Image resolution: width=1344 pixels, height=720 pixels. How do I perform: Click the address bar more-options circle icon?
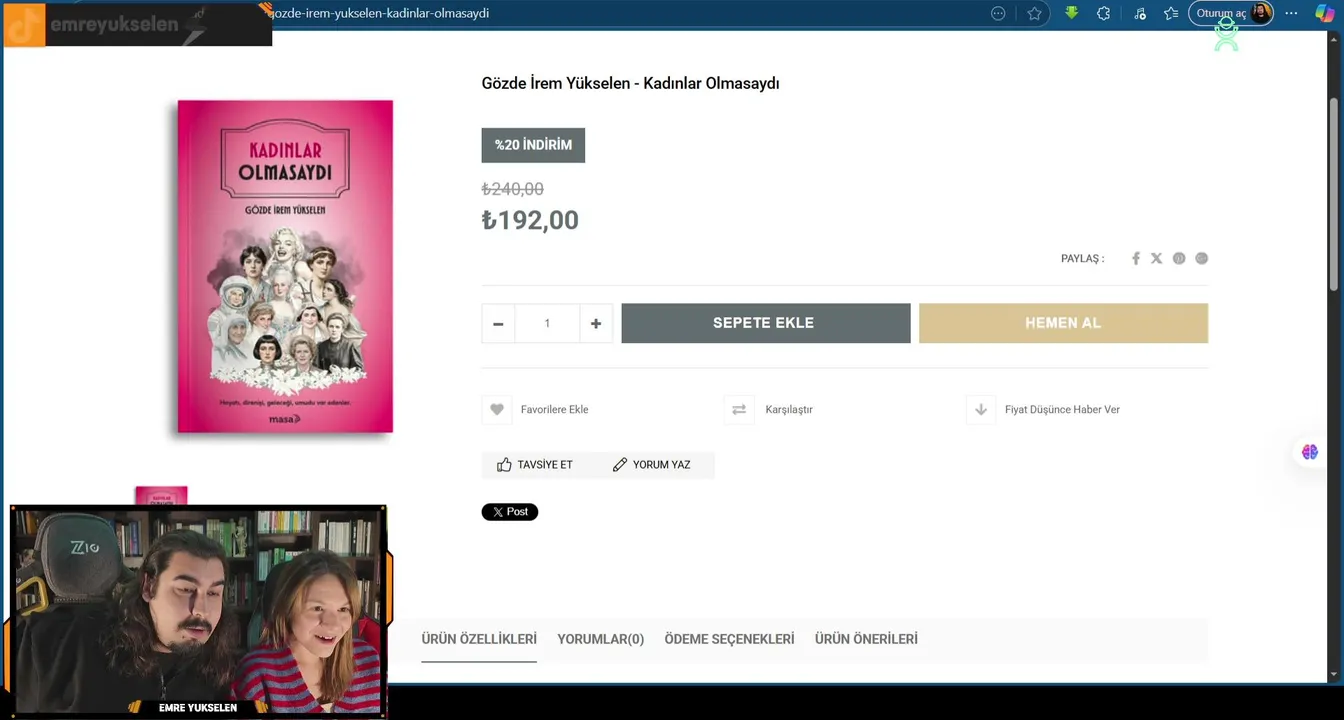tap(998, 13)
